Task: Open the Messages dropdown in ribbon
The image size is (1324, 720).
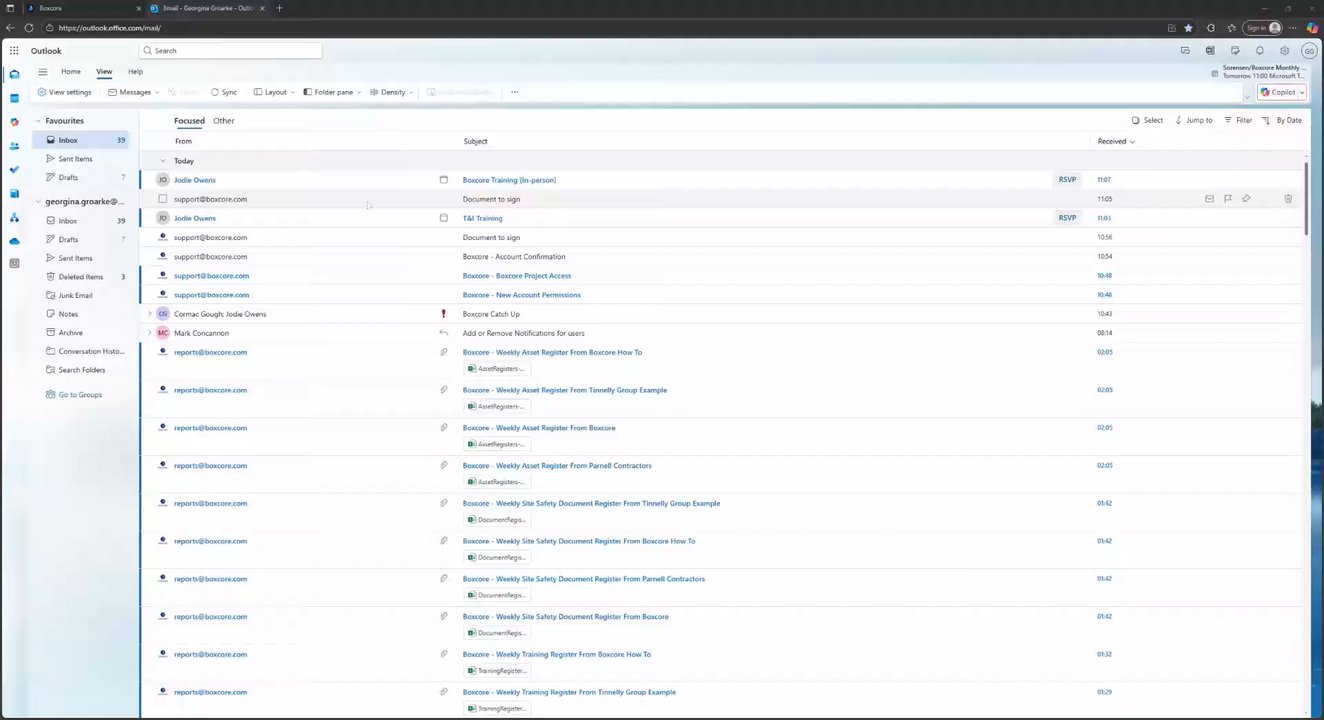Action: (134, 92)
